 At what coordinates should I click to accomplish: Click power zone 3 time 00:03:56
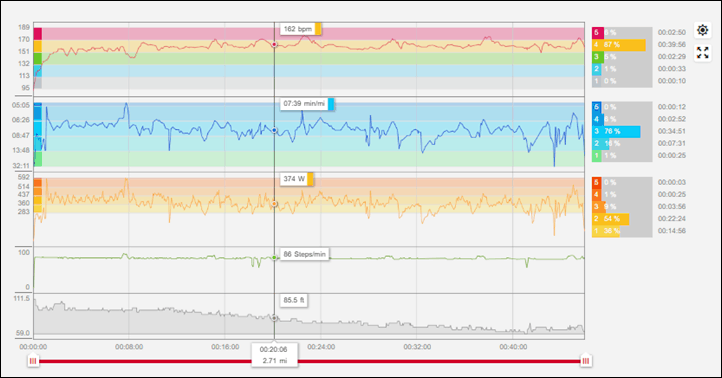(x=671, y=207)
